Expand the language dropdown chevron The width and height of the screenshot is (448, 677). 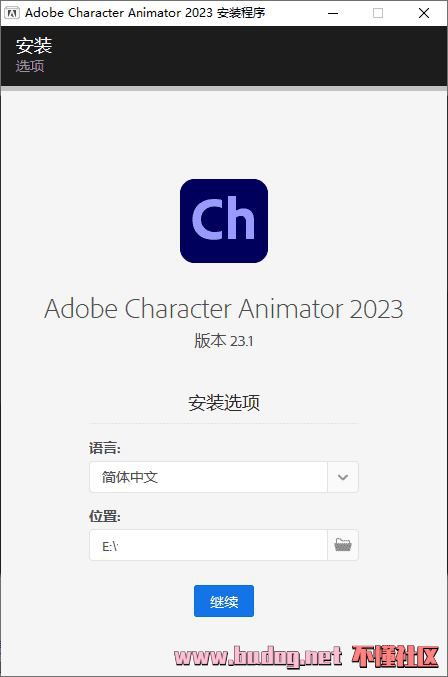343,477
